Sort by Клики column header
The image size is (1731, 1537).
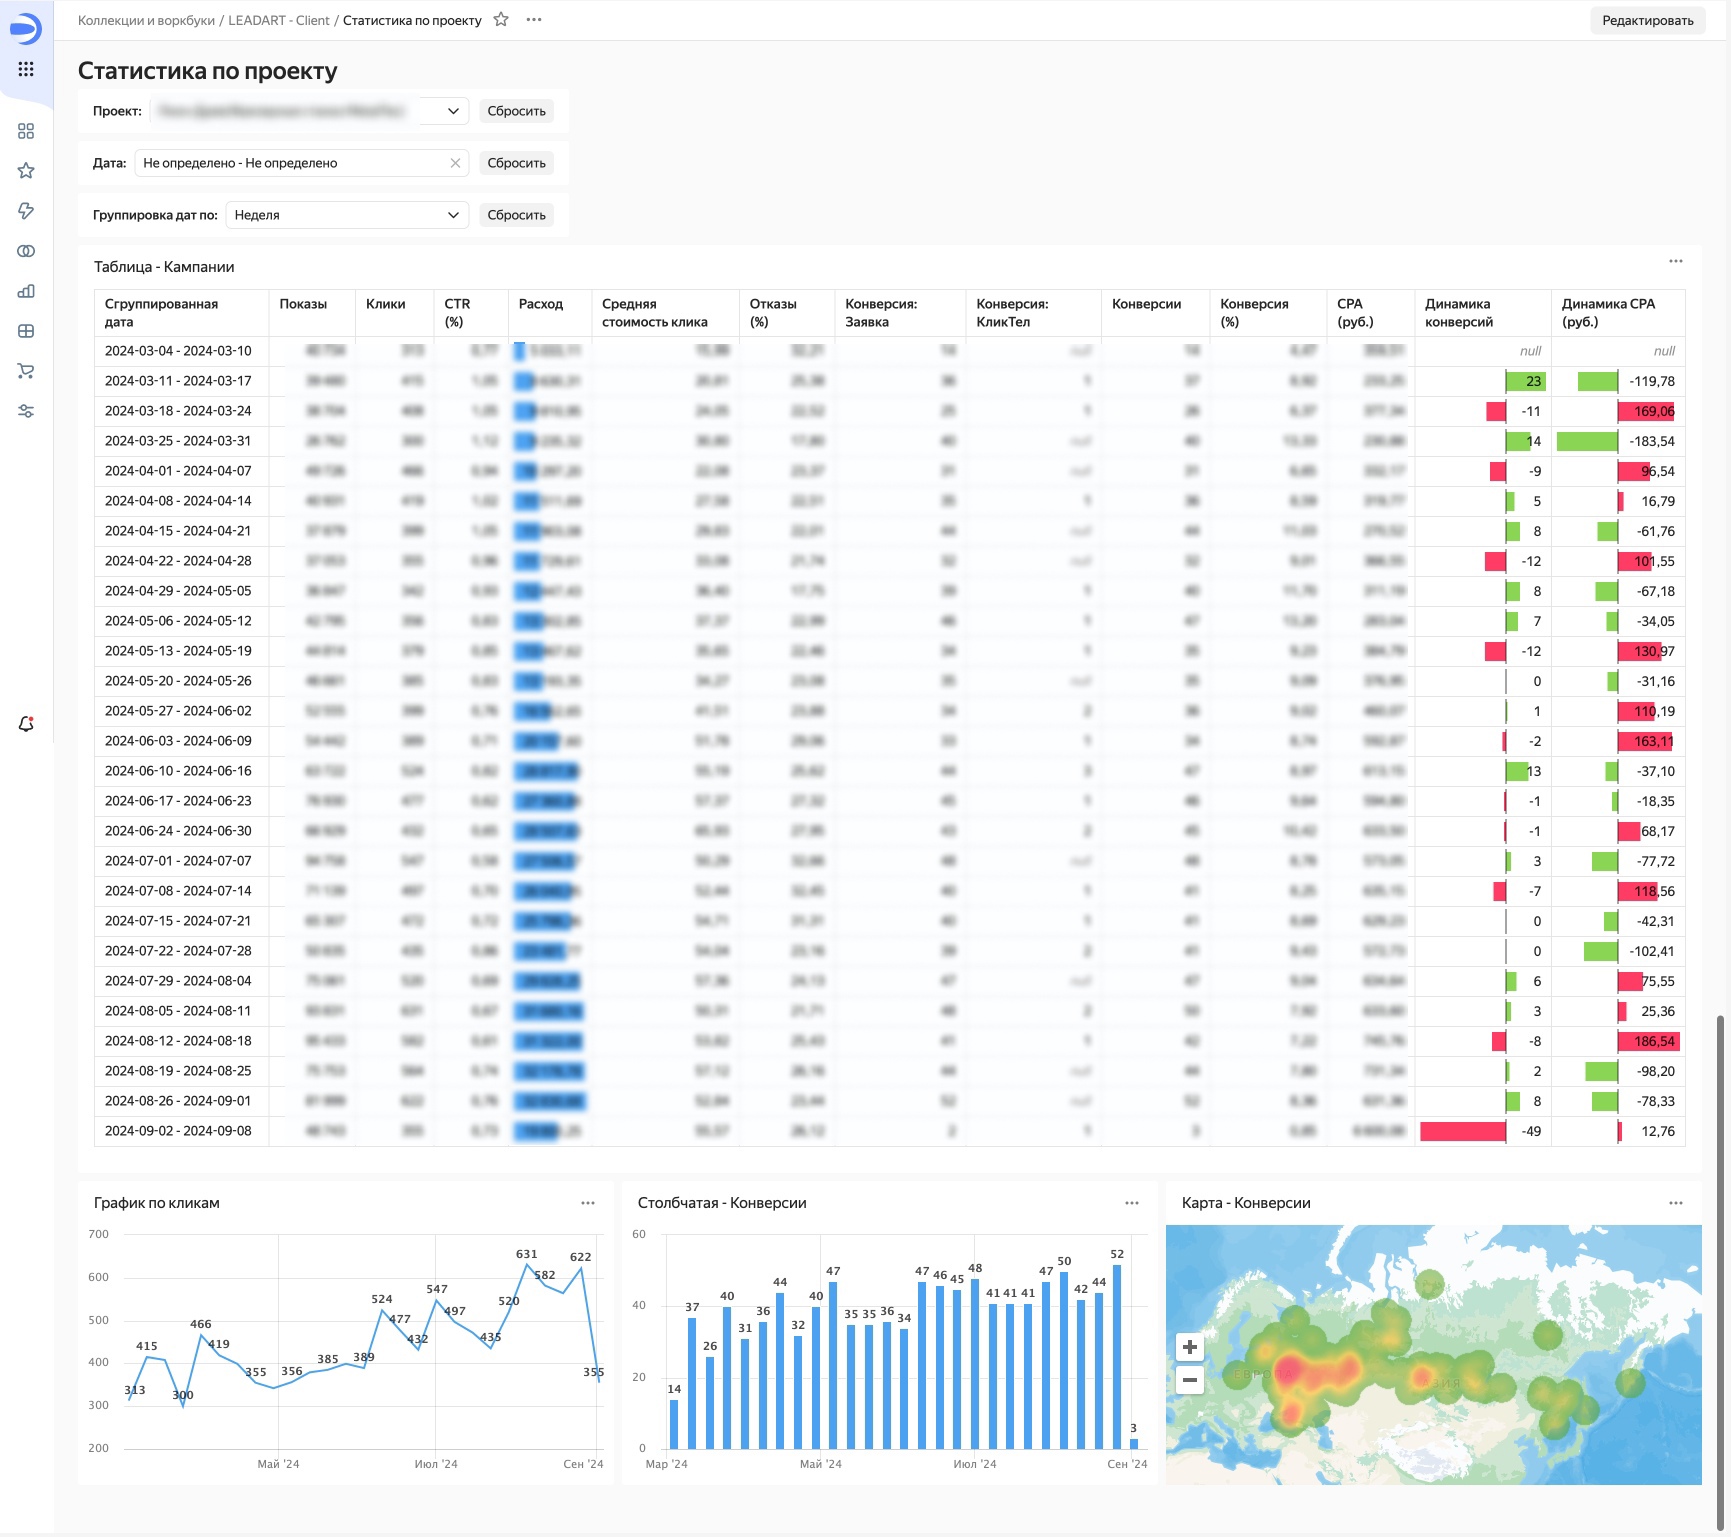click(x=394, y=313)
